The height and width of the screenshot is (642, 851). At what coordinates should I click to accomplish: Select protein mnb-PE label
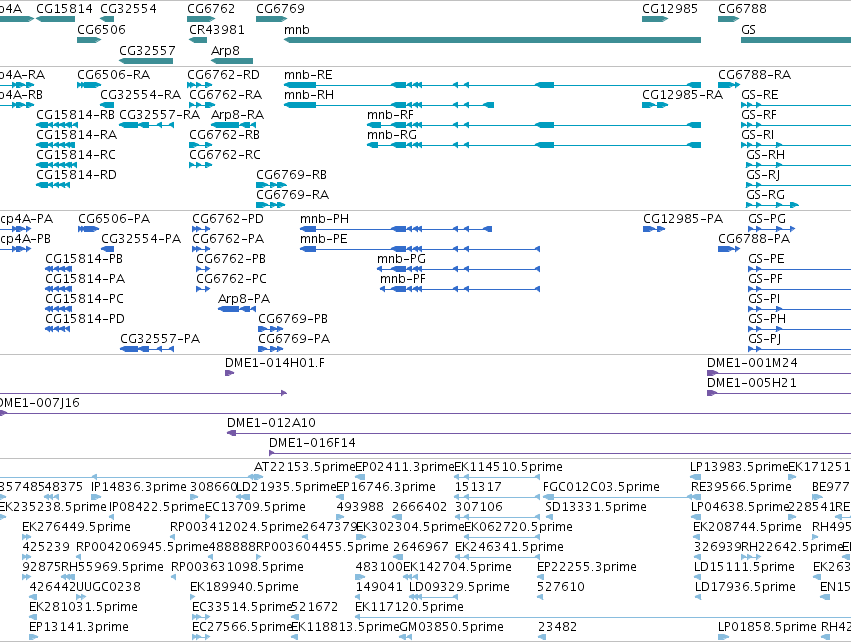323,239
